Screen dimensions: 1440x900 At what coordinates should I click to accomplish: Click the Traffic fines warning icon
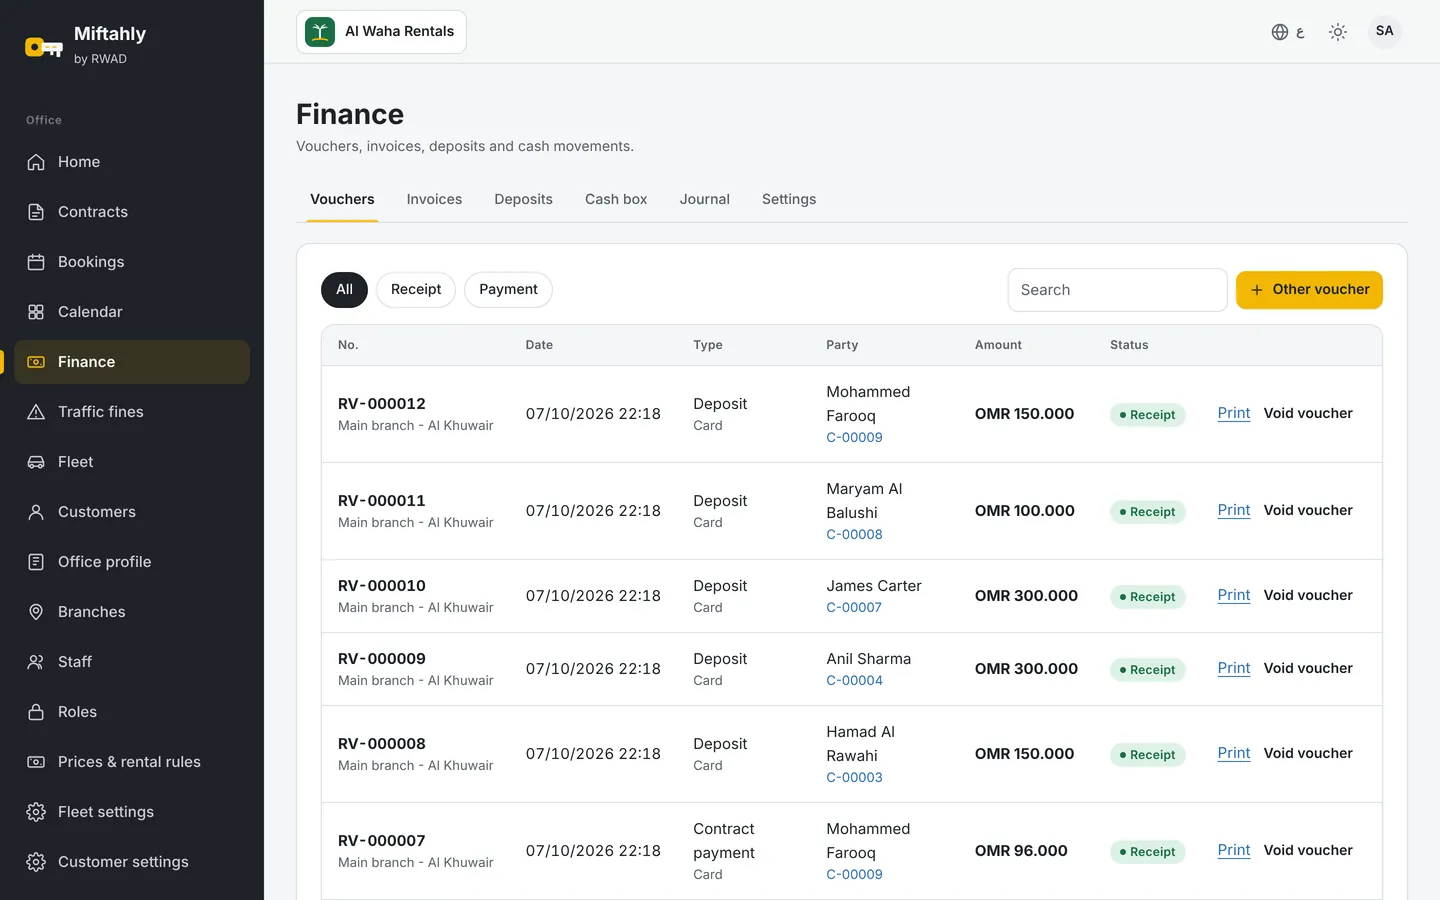click(x=36, y=412)
